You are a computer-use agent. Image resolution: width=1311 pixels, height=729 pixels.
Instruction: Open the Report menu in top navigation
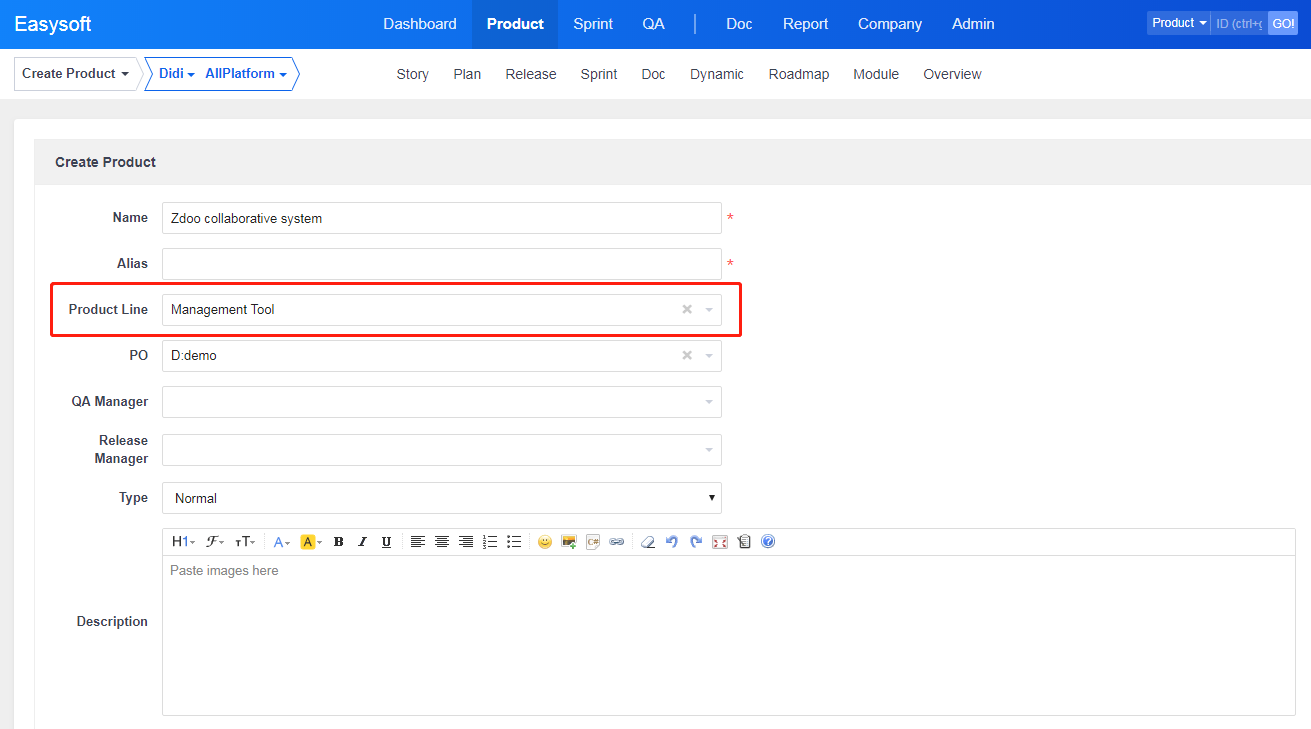click(x=805, y=24)
